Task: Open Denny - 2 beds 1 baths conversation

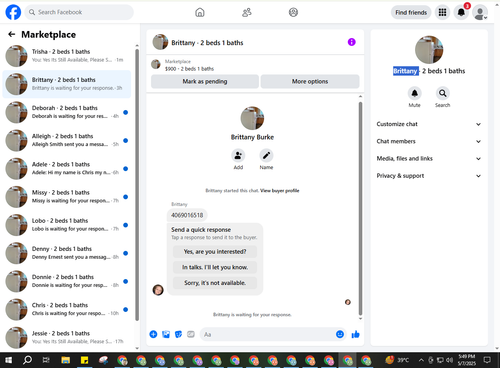Action: coord(67,253)
